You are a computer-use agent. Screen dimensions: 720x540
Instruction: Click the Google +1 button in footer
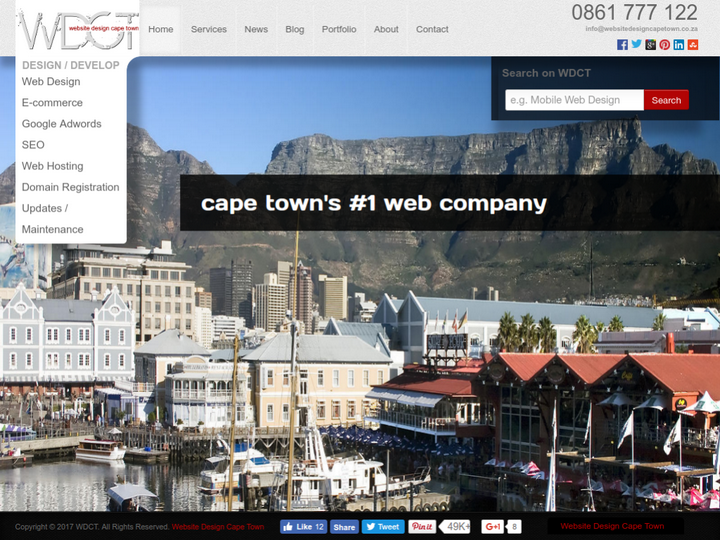492,526
